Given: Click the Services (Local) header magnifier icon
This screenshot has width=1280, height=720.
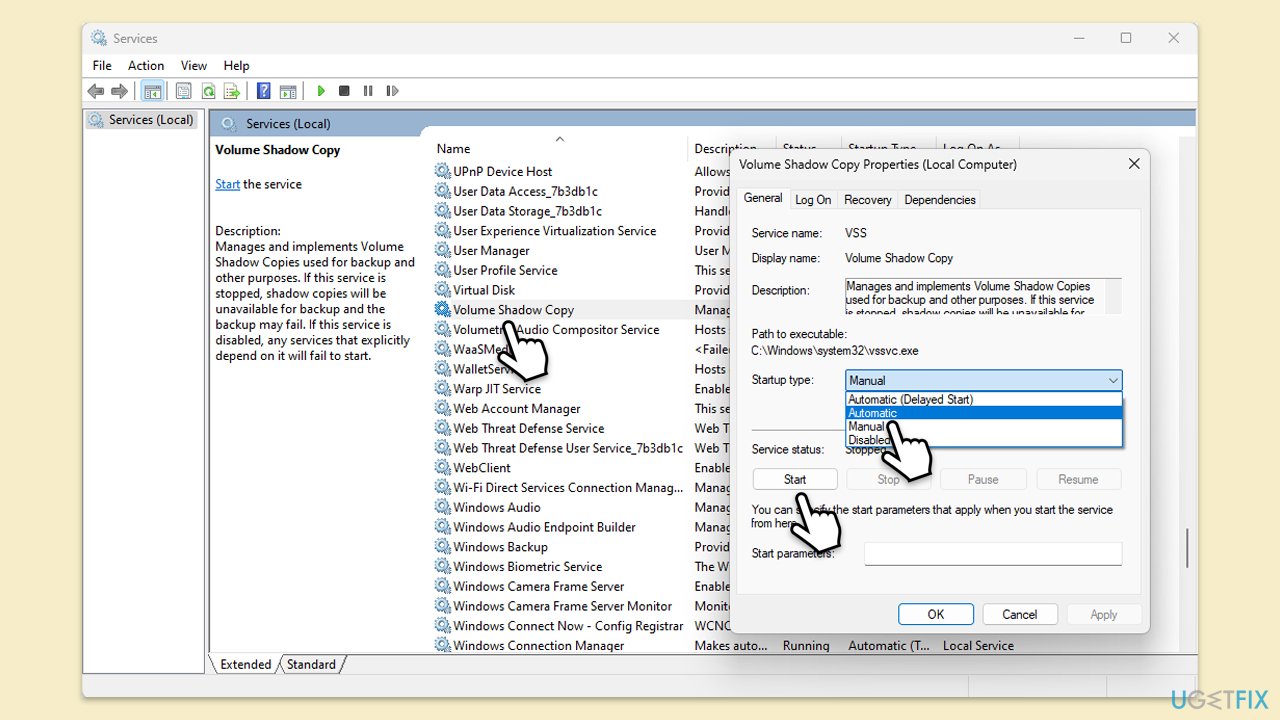Looking at the screenshot, I should pos(229,124).
